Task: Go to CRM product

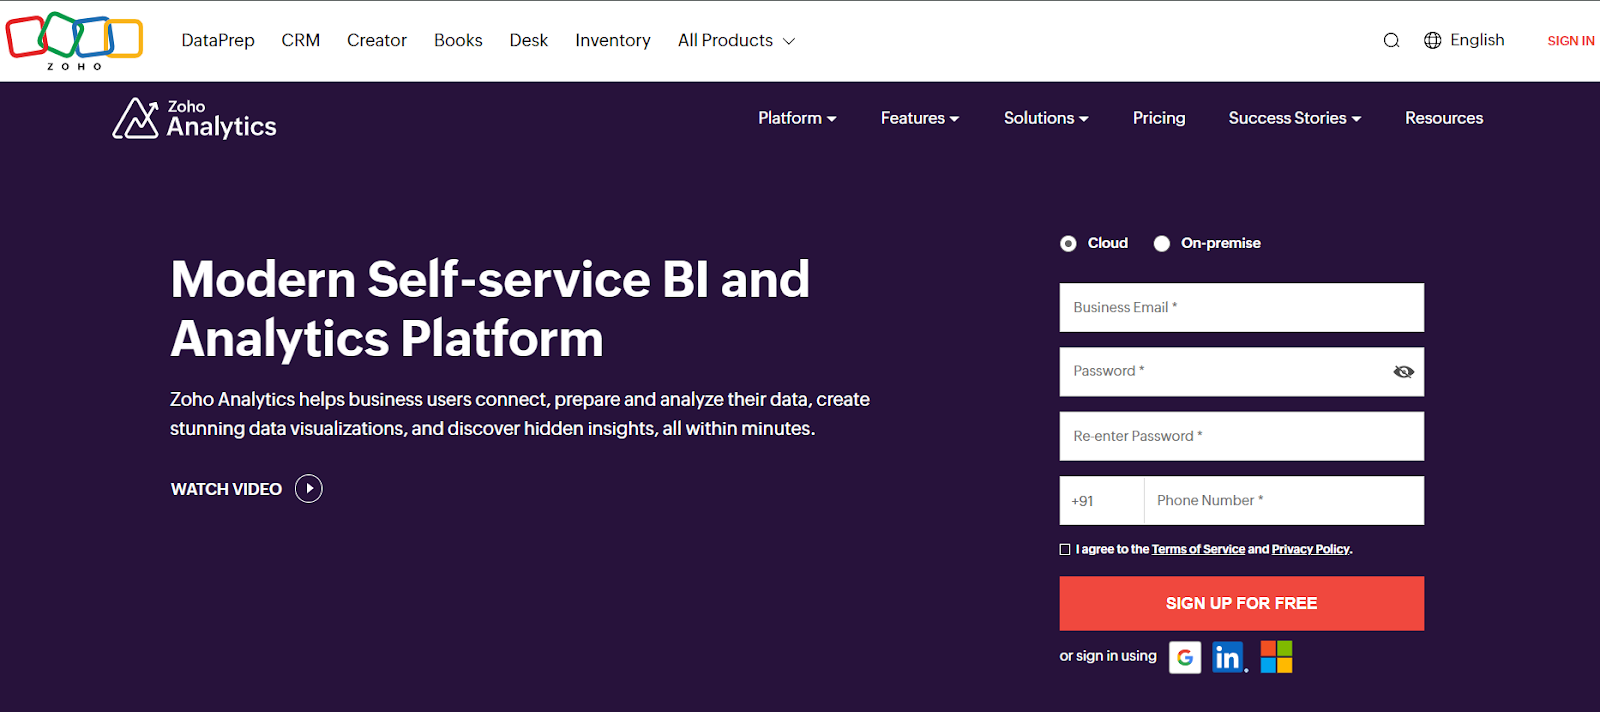Action: point(301,41)
